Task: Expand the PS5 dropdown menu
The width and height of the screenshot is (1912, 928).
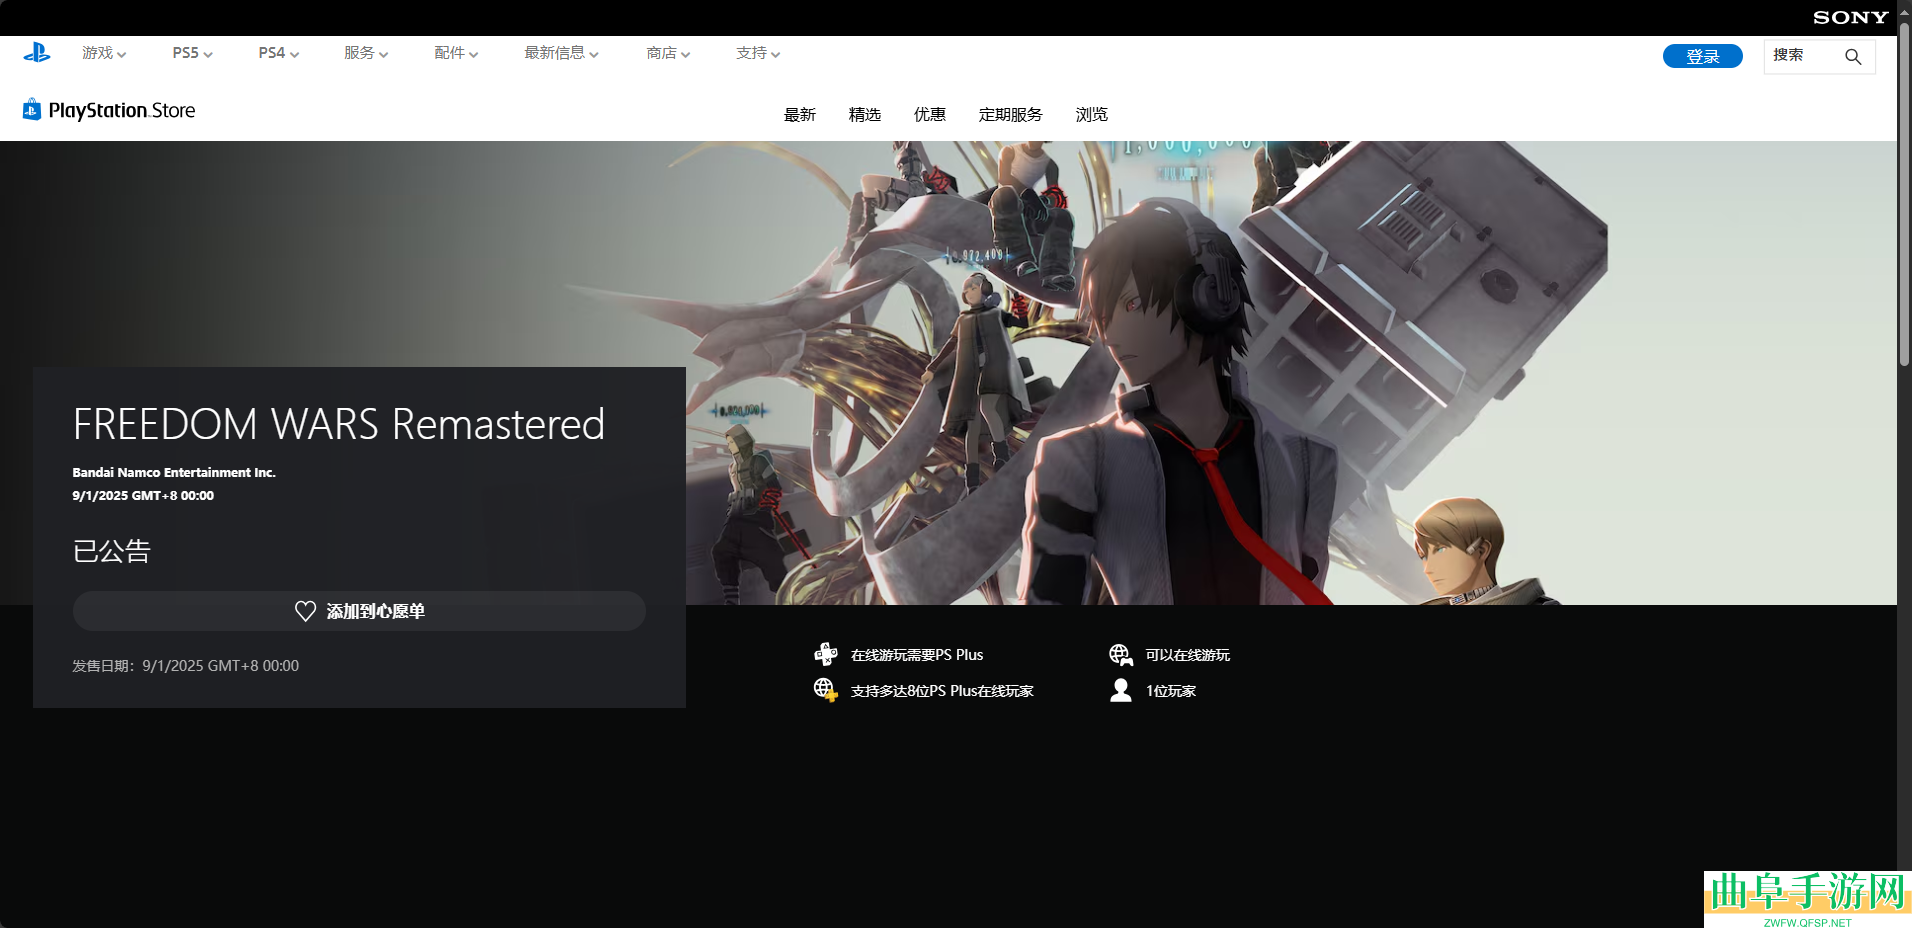Action: (x=192, y=53)
